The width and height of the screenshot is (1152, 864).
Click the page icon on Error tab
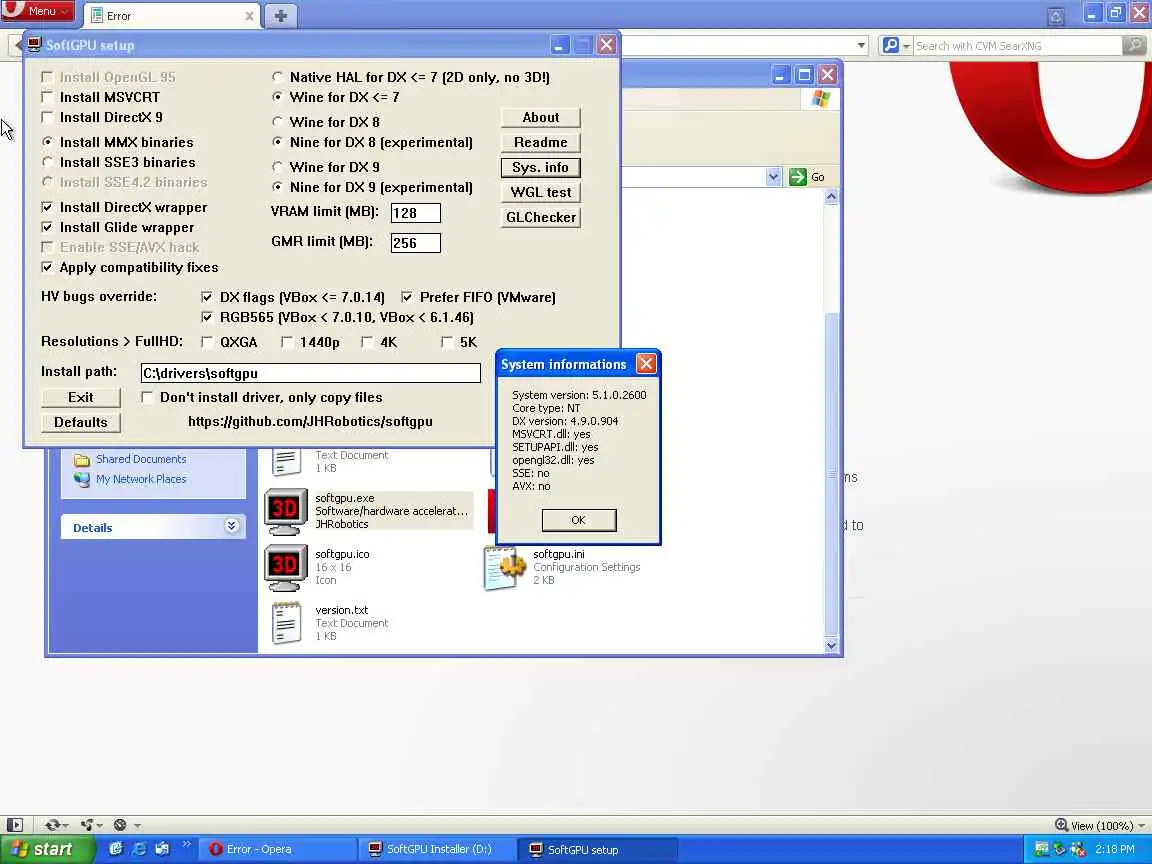click(x=96, y=15)
